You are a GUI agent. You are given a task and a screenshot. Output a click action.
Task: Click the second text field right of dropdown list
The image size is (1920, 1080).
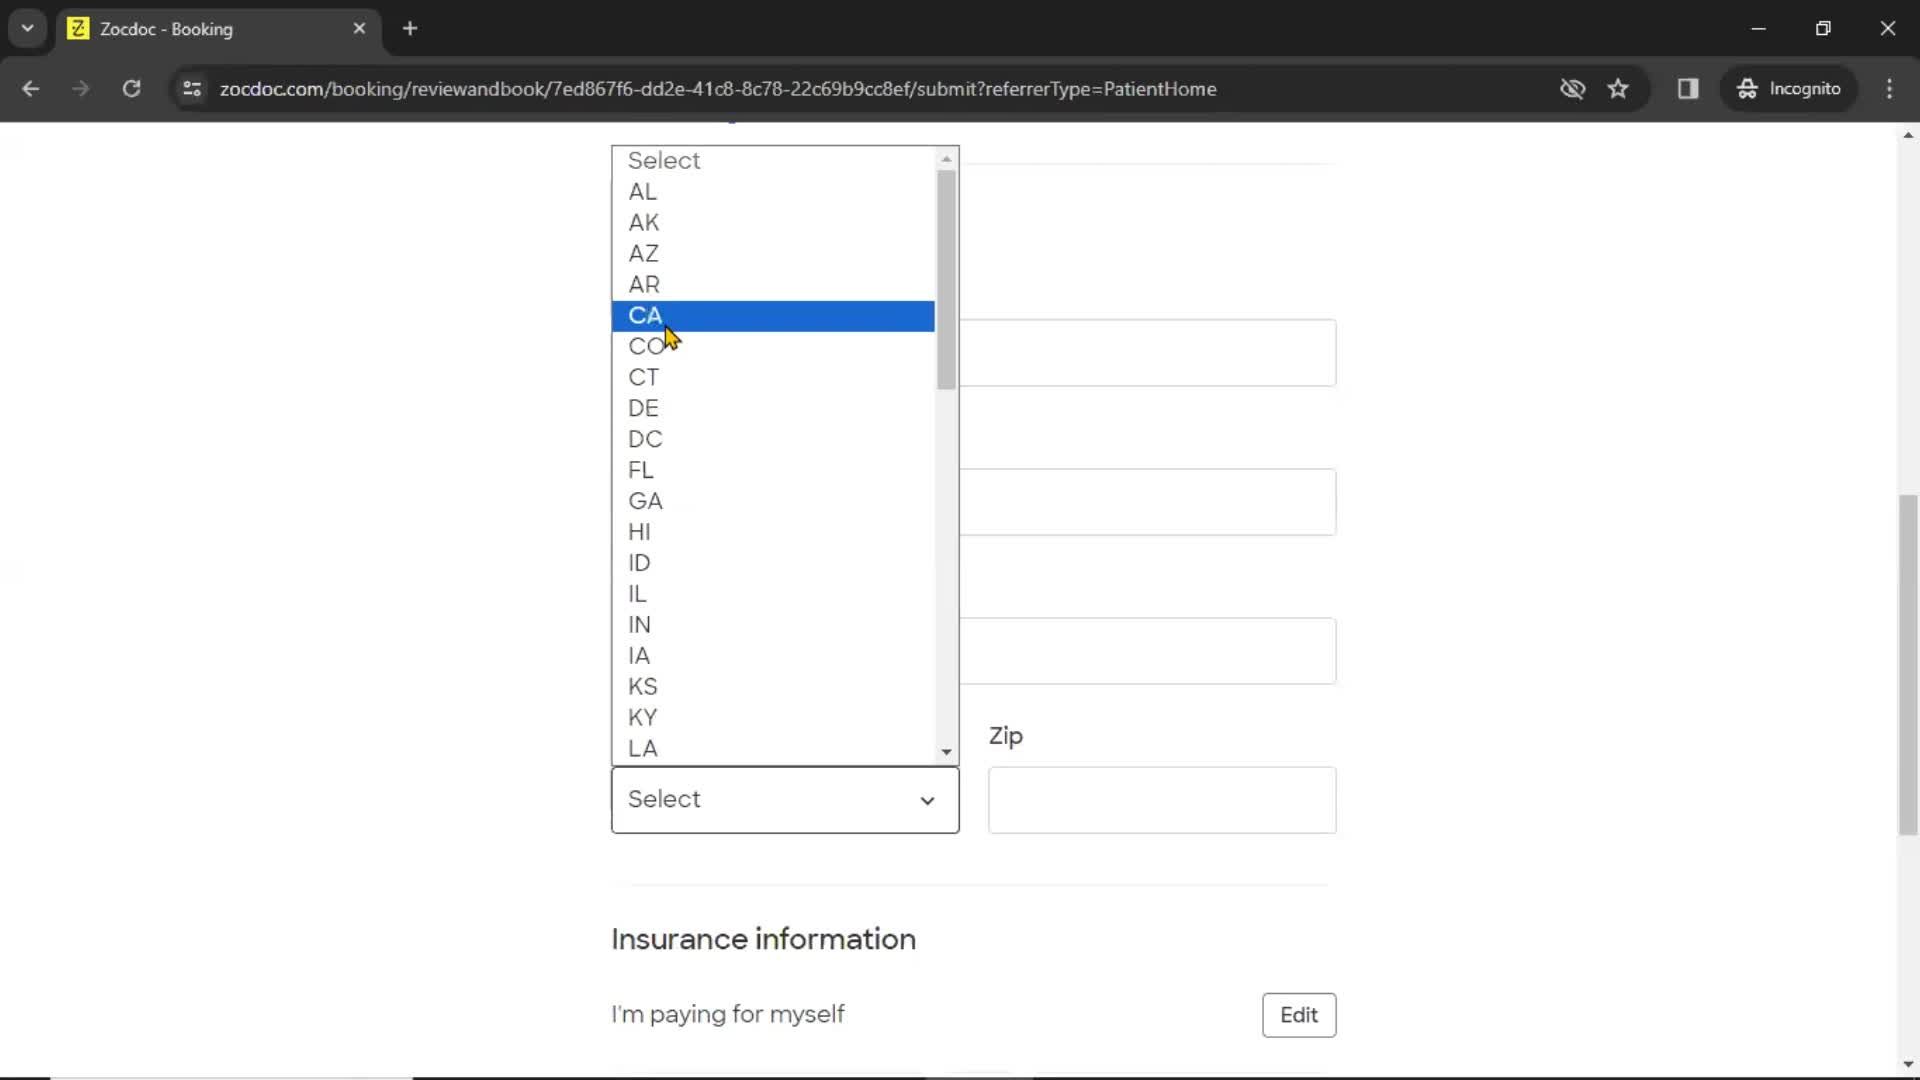[x=1147, y=502]
